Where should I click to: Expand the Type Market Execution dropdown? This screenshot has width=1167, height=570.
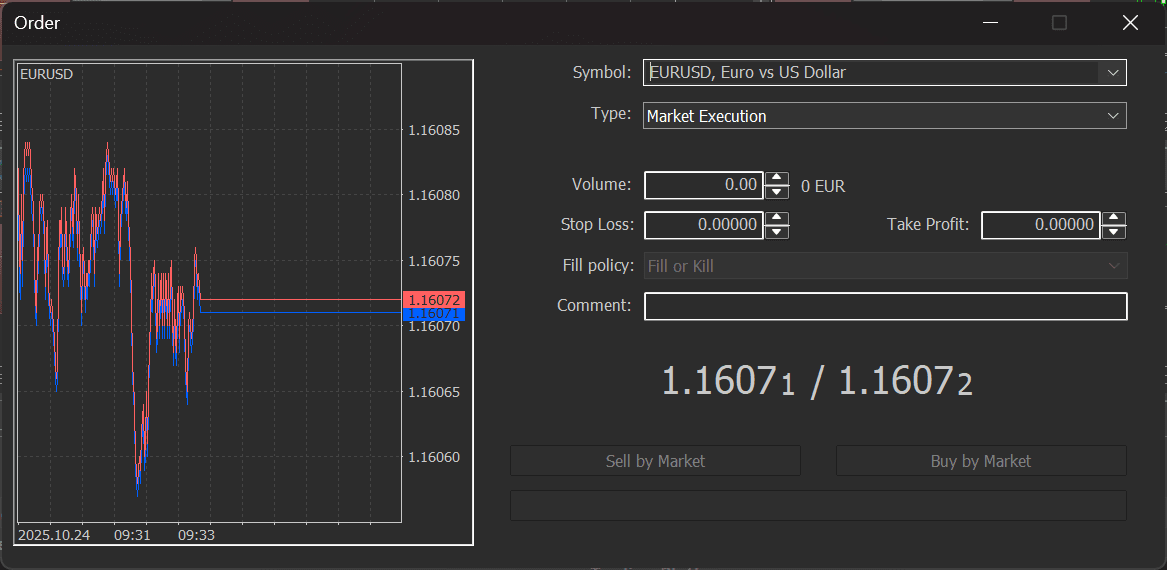[1113, 116]
